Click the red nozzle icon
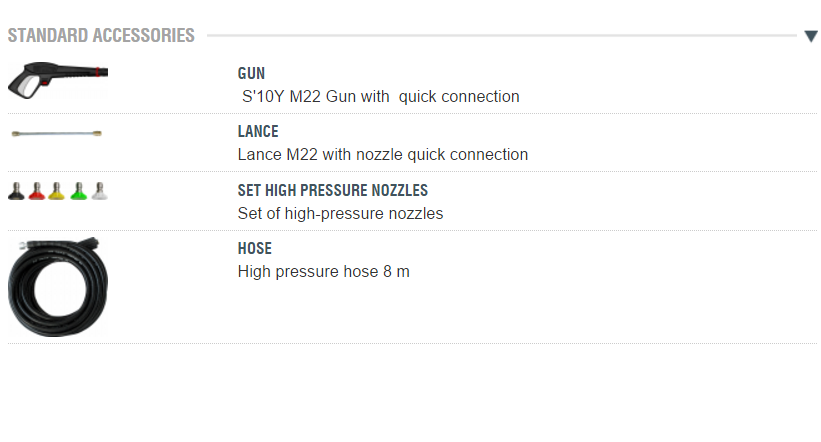This screenshot has width=821, height=442. [37, 190]
